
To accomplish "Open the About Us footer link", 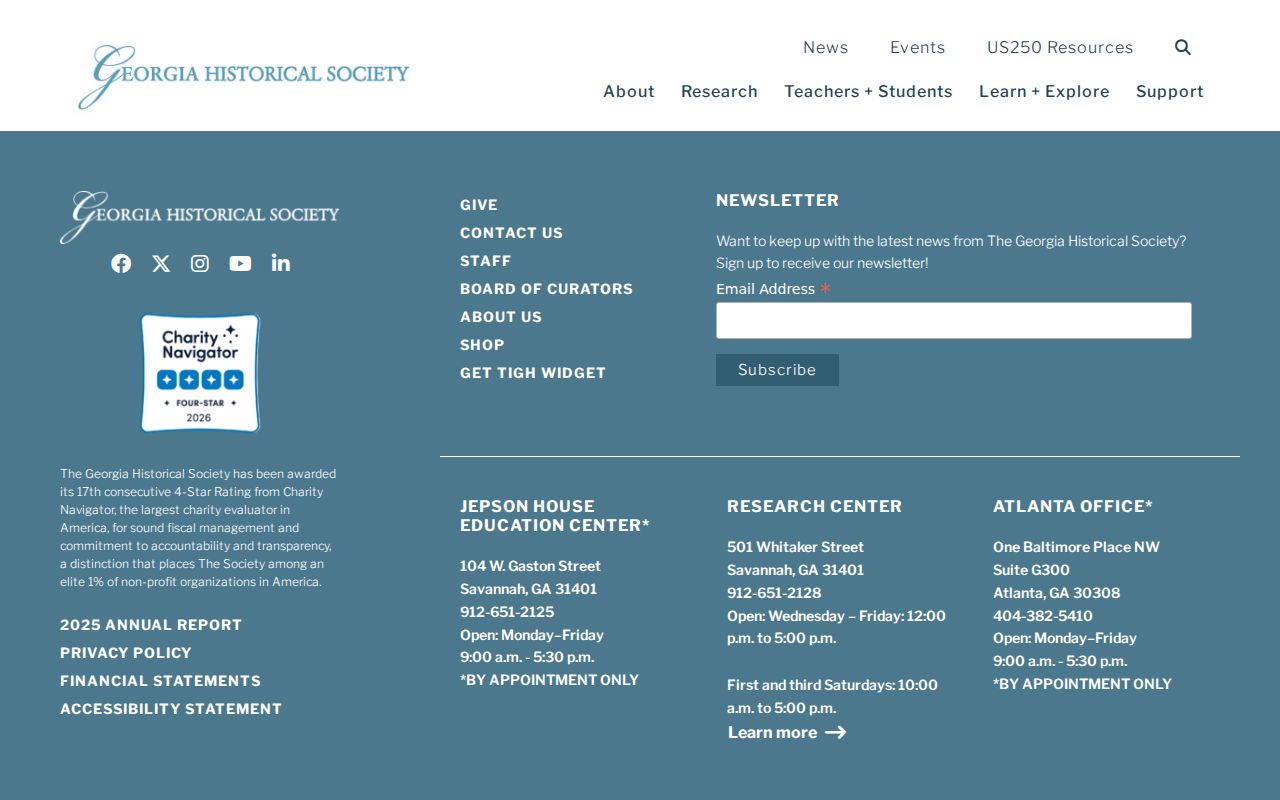I will click(501, 317).
